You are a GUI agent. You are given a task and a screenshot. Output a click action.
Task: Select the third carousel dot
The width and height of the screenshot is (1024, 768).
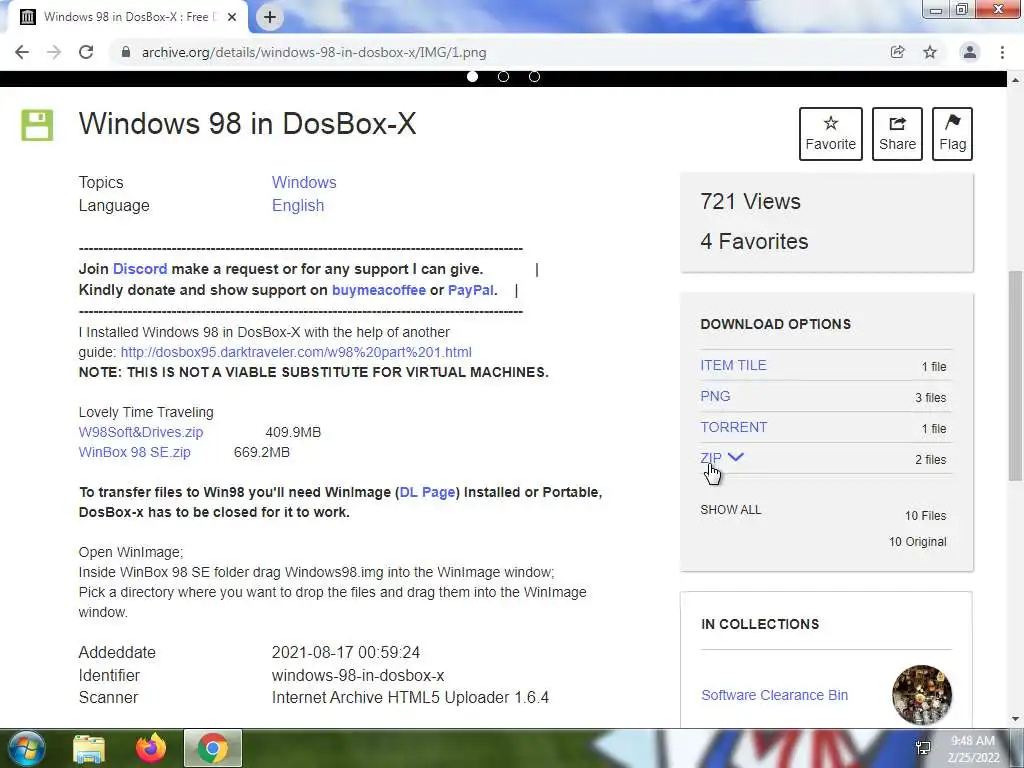(x=534, y=76)
